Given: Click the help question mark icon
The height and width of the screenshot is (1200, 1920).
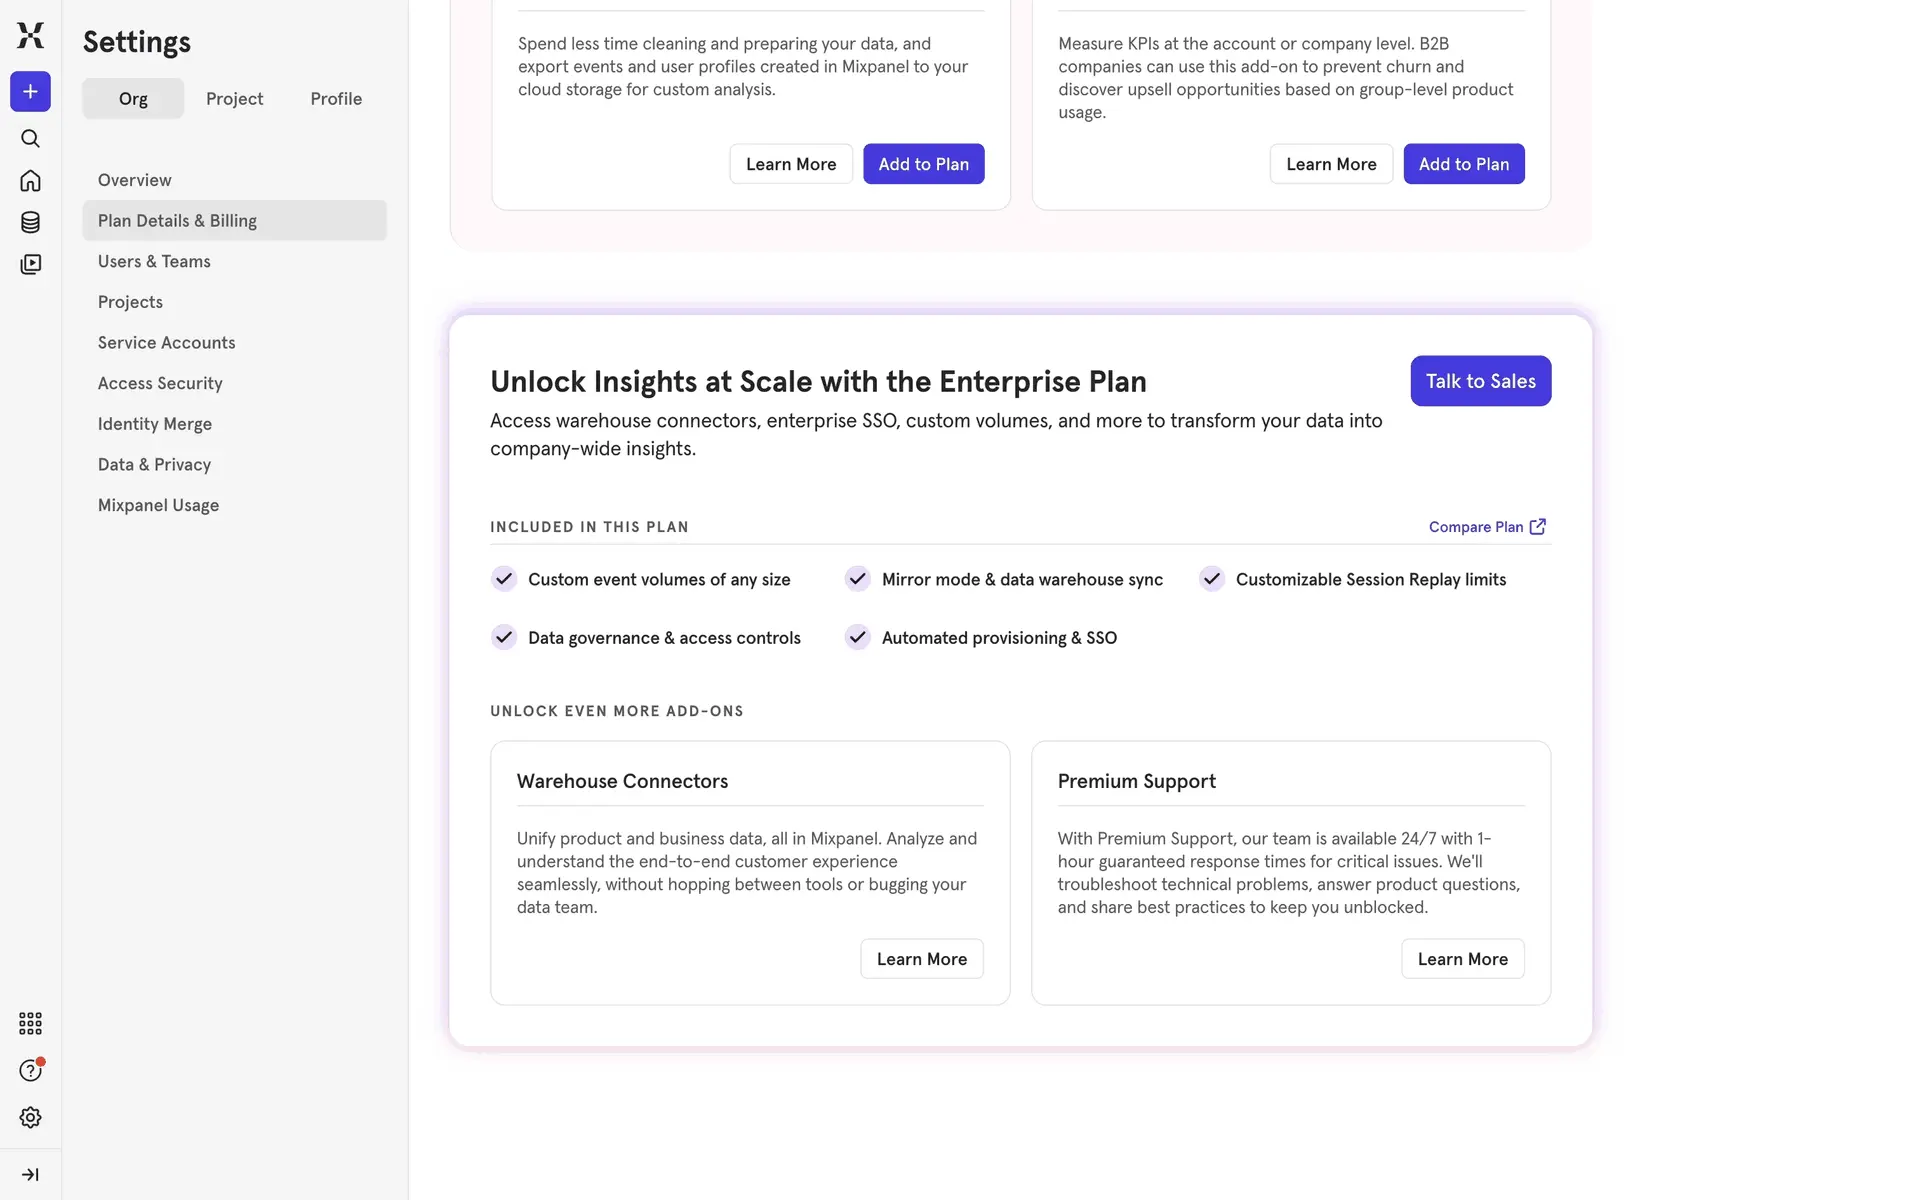Looking at the screenshot, I should click(30, 1071).
